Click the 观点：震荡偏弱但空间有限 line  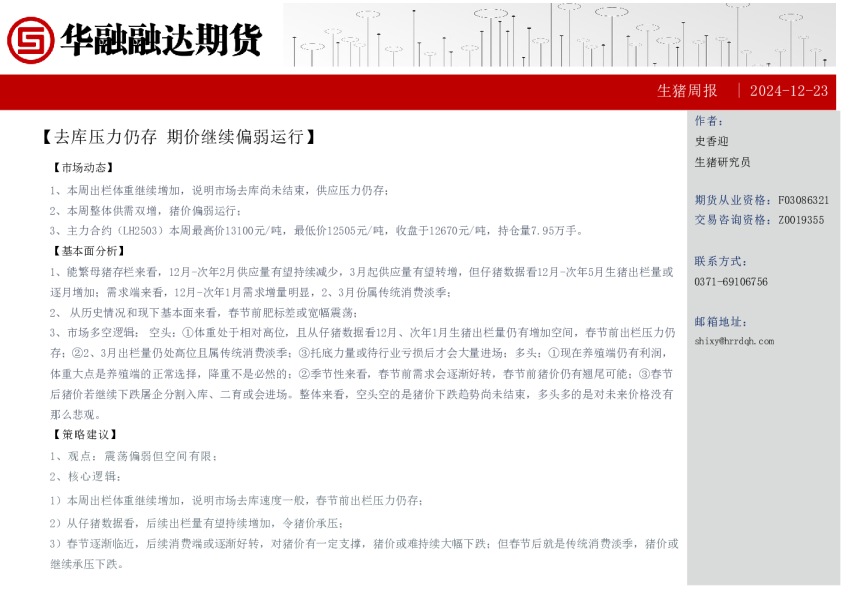point(132,456)
